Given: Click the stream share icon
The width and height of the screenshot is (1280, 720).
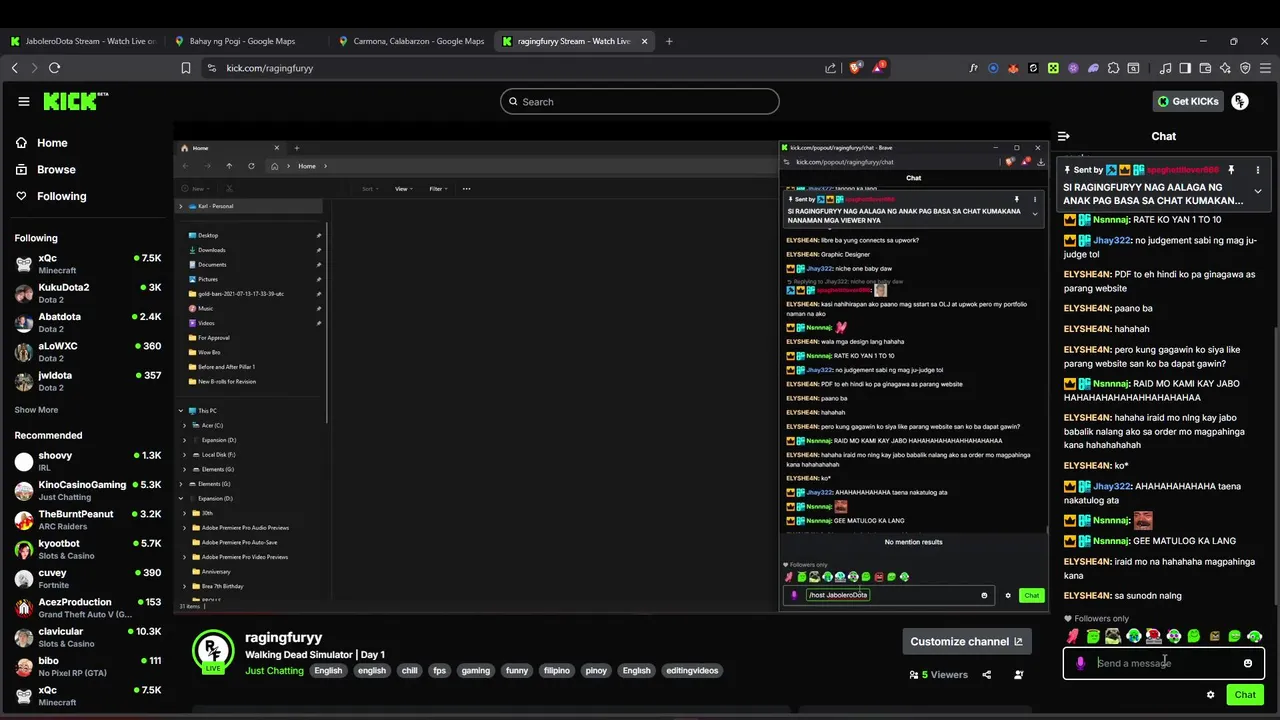Looking at the screenshot, I should [986, 675].
